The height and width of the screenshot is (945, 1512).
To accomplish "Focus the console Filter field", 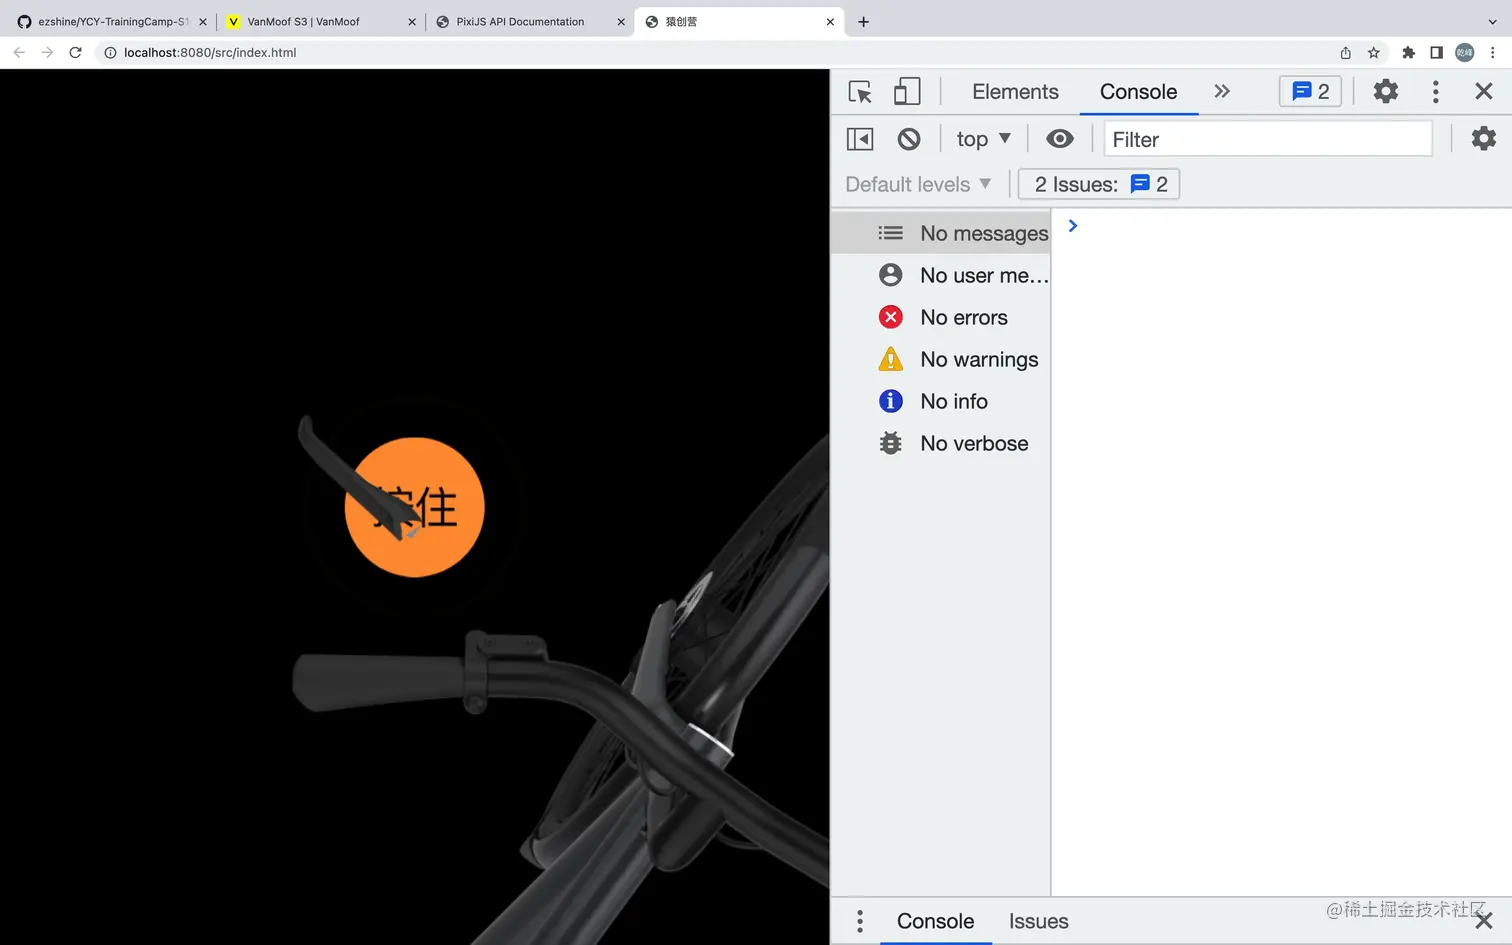I will 1268,139.
